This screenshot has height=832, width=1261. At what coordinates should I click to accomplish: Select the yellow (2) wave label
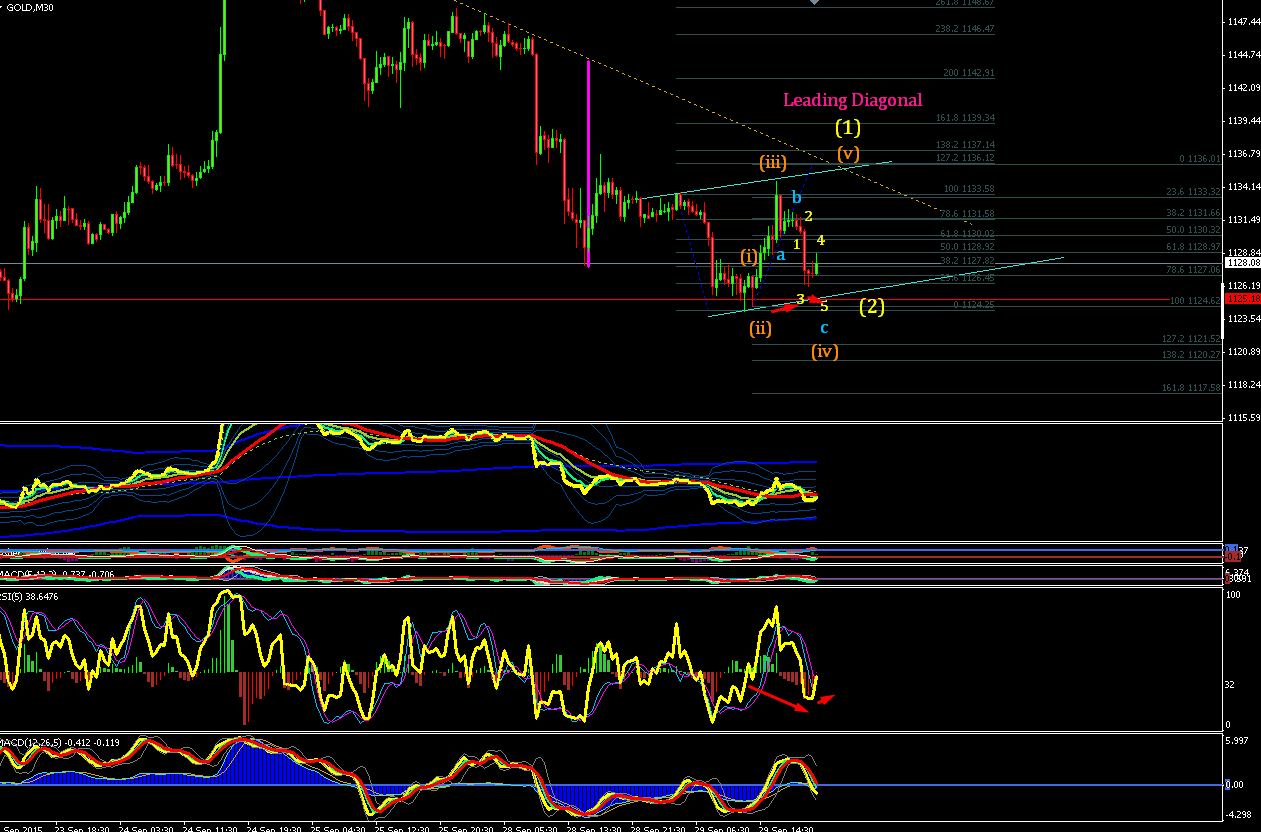point(872,307)
